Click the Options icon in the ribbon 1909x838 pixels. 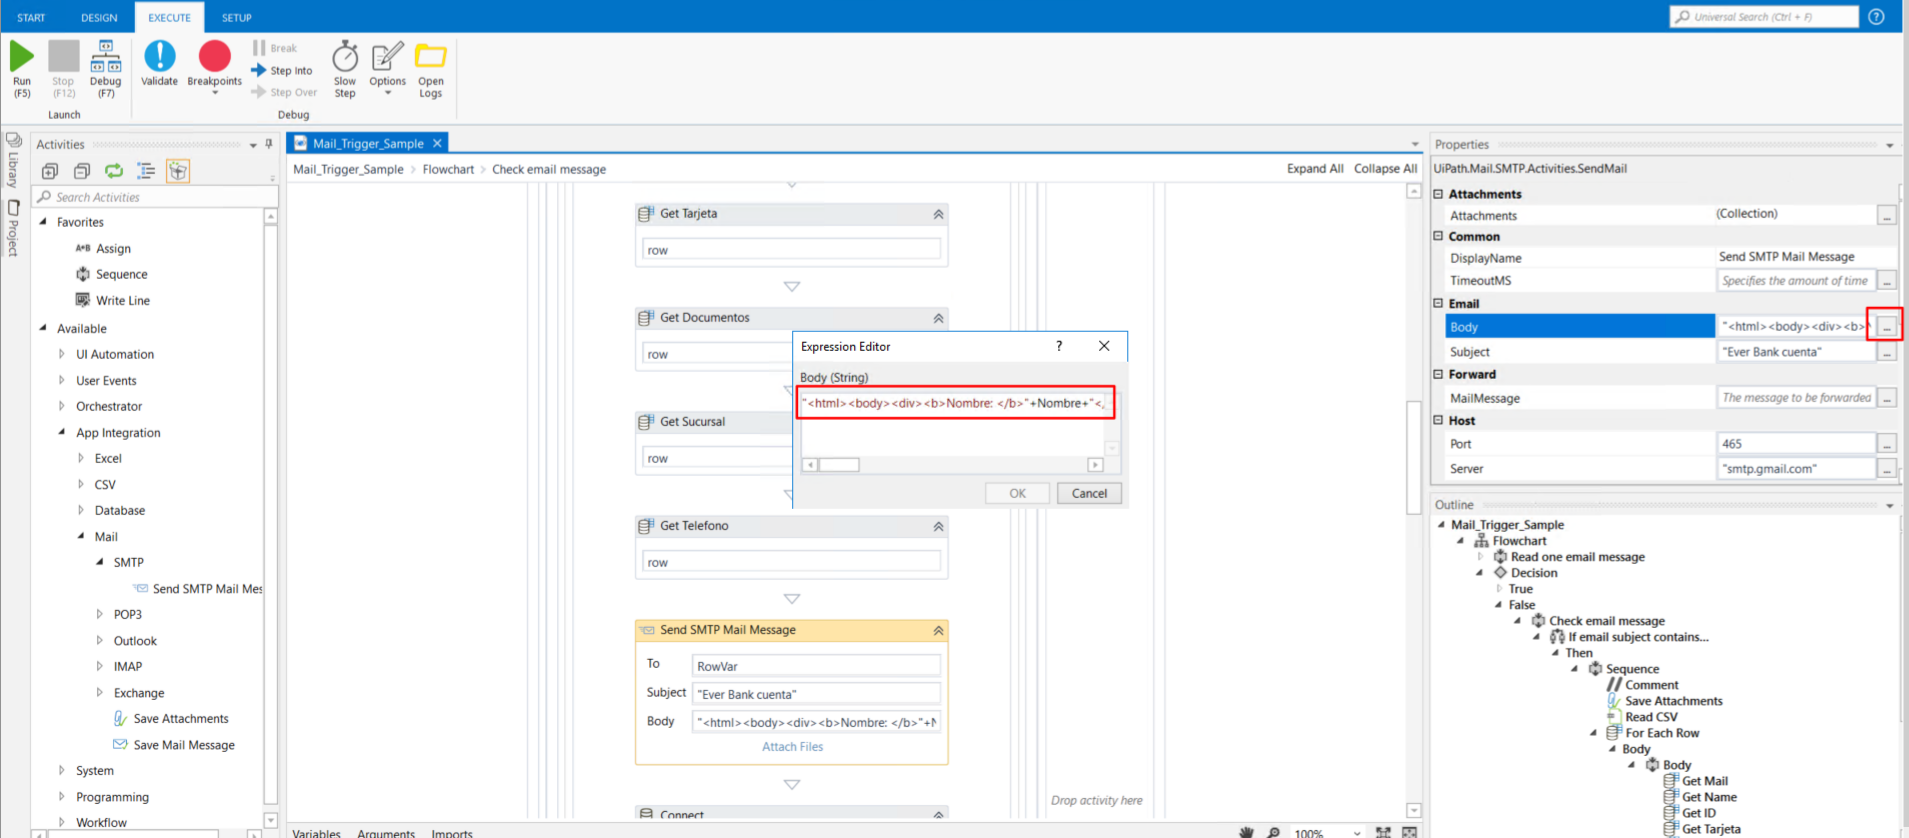[387, 57]
